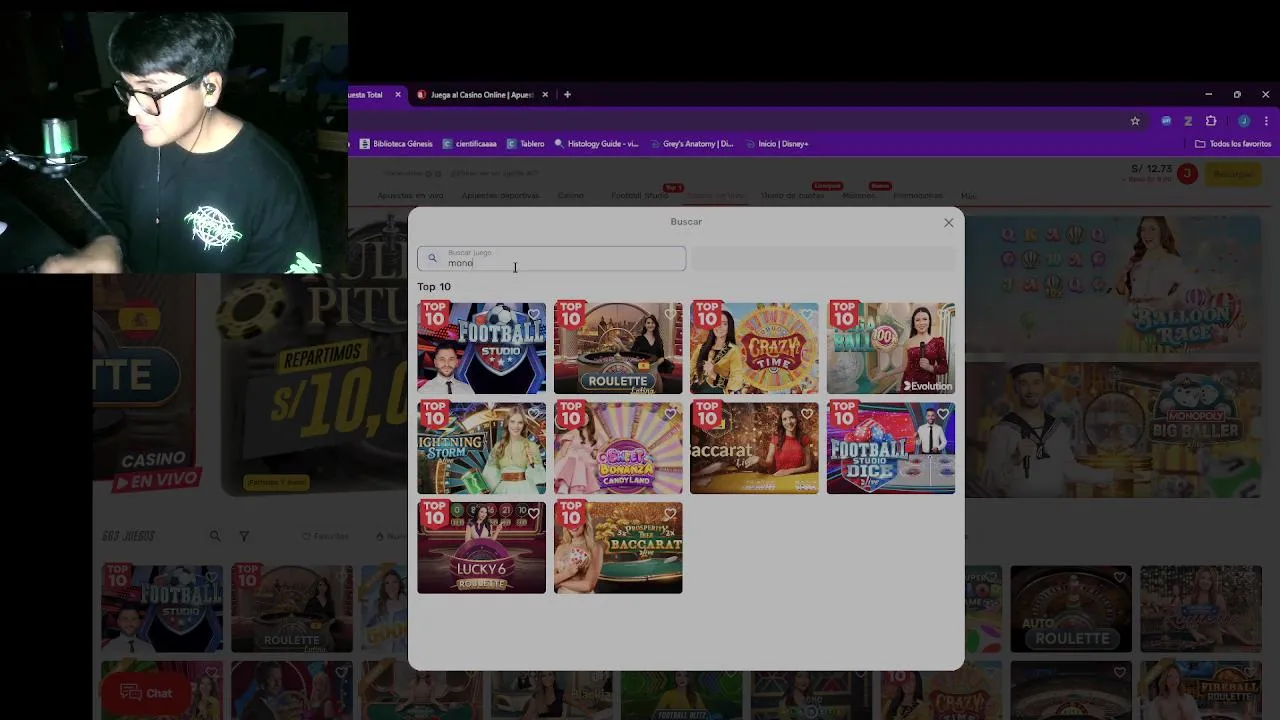Favorite Prosperity Tree Baccarat heart icon
The width and height of the screenshot is (1280, 720).
670,514
